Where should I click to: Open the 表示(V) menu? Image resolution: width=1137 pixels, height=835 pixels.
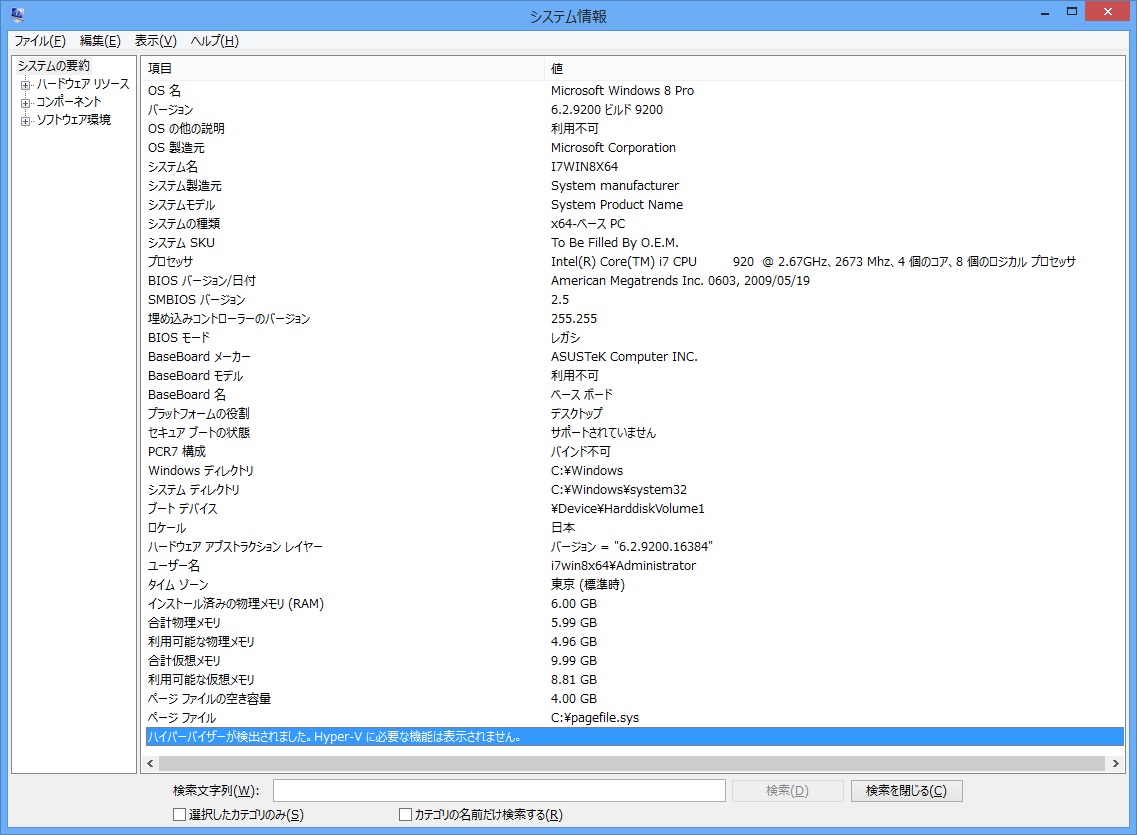(156, 41)
